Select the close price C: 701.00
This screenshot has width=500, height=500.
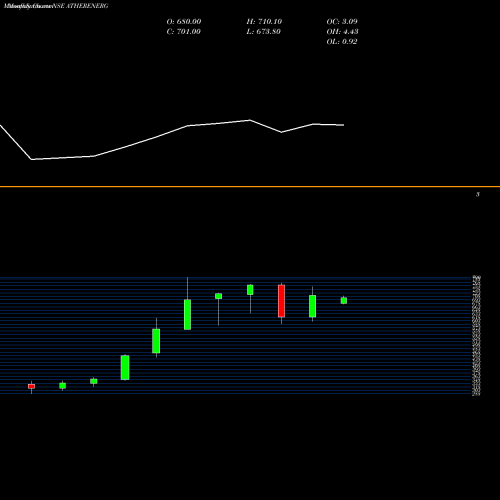tap(183, 31)
